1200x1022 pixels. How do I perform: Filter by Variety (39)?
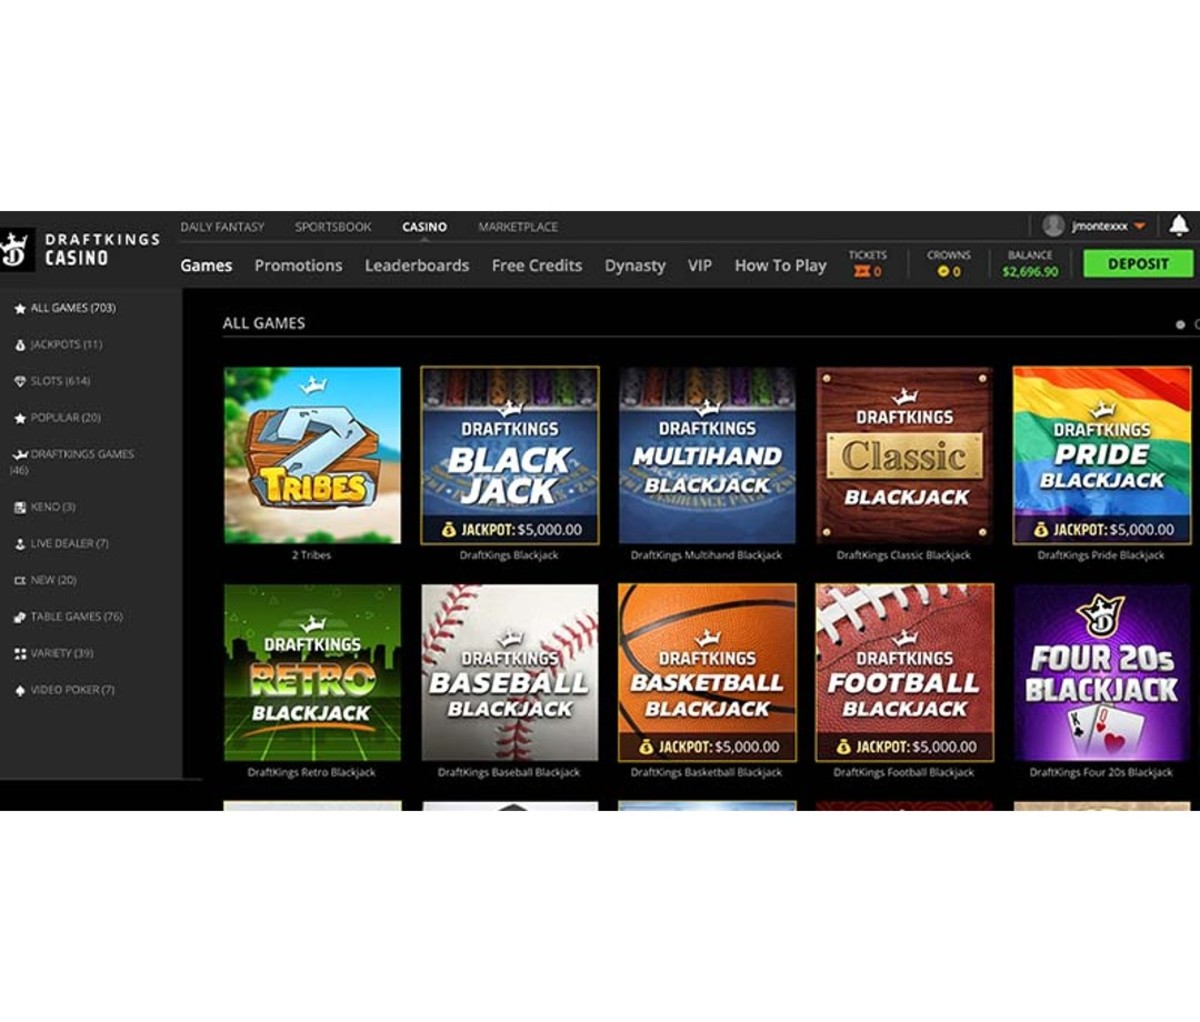[x=61, y=653]
